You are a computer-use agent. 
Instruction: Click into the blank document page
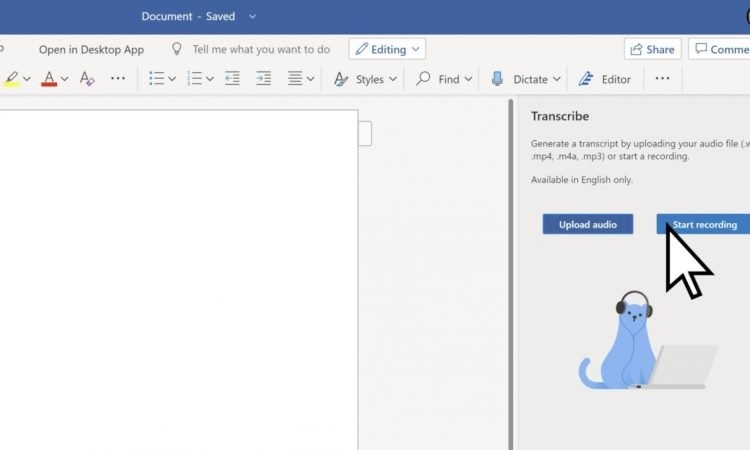pyautogui.click(x=178, y=279)
